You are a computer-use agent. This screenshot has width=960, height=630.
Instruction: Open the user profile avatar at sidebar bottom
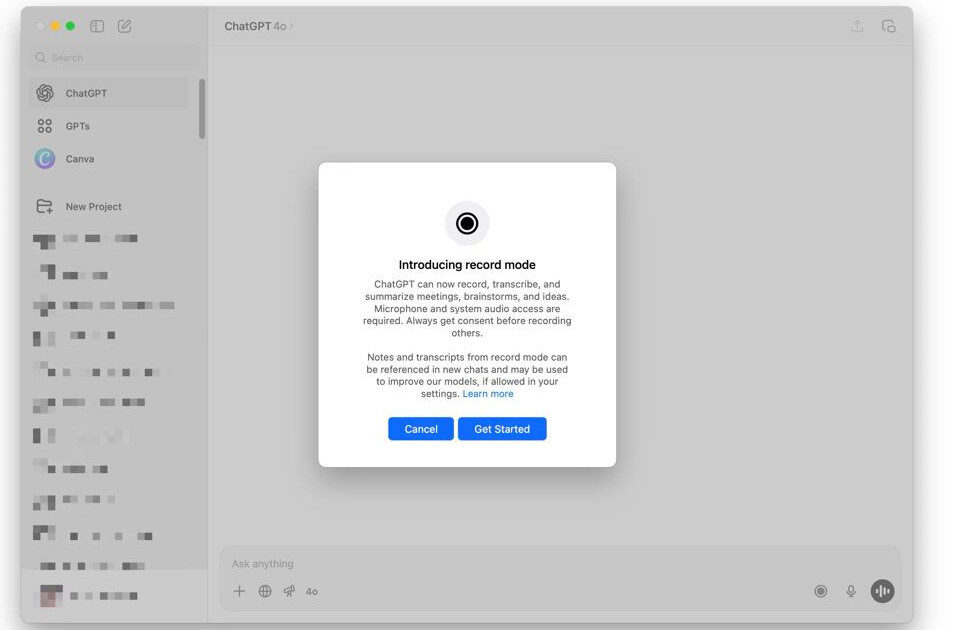(x=51, y=596)
